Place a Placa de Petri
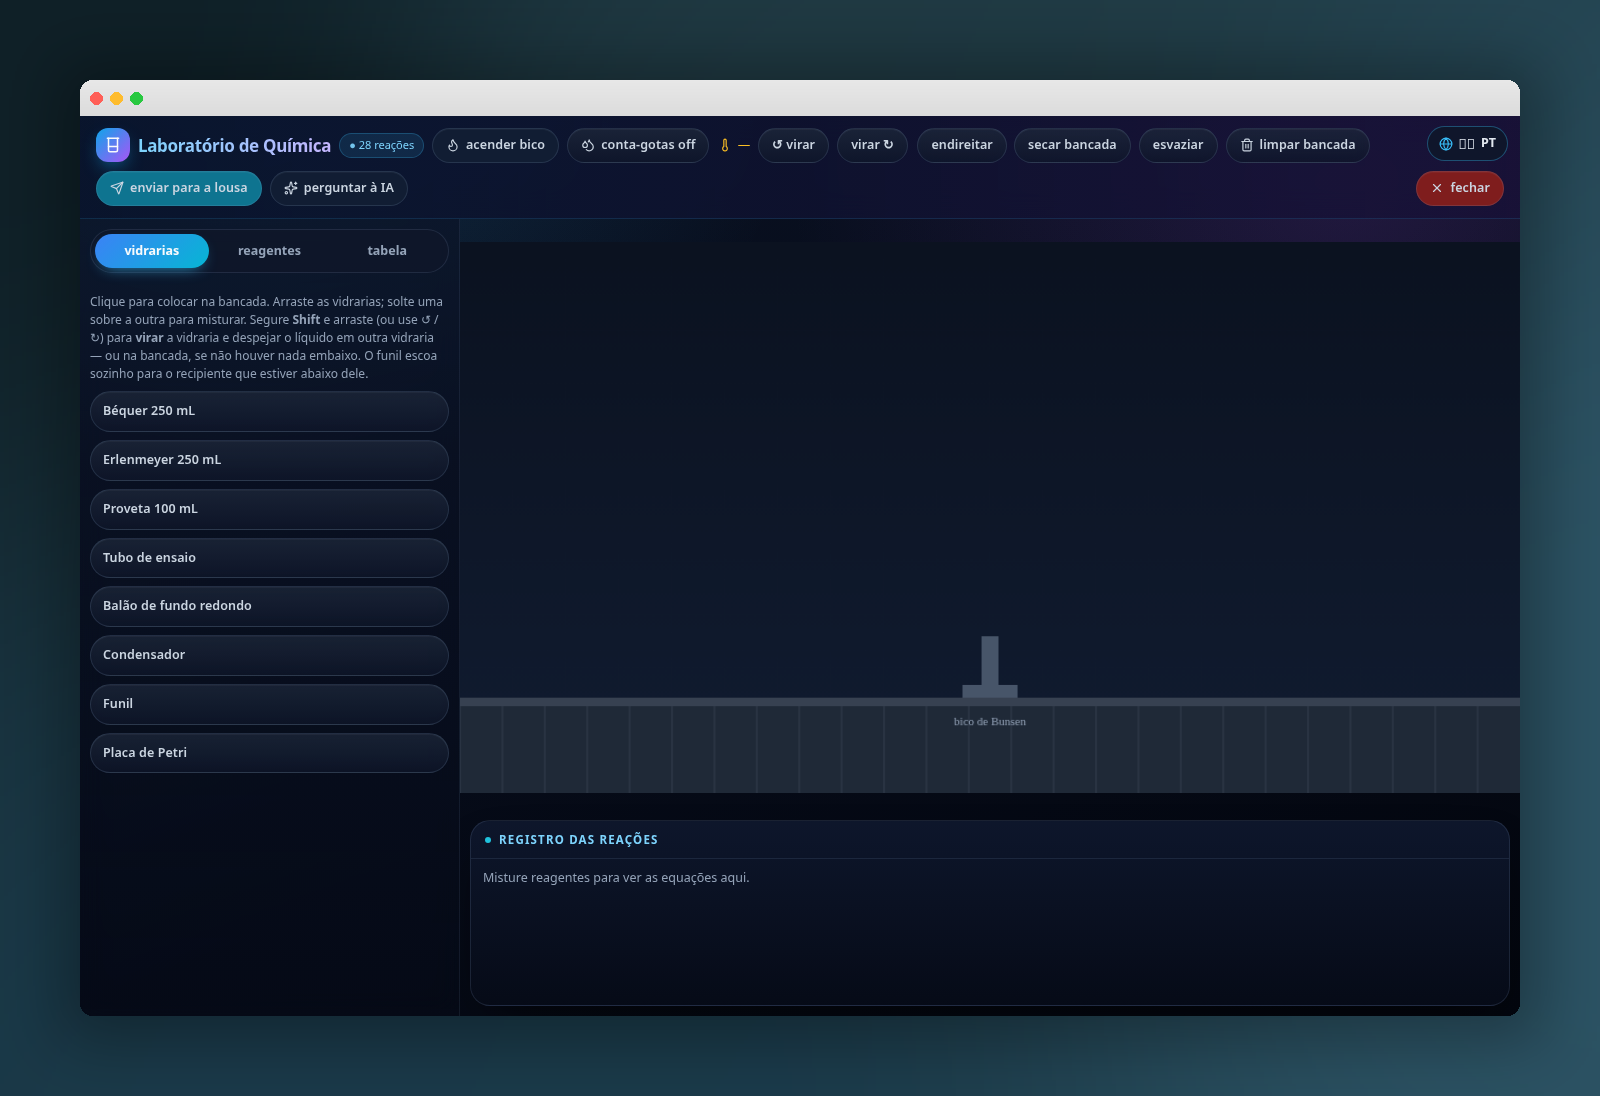This screenshot has width=1600, height=1096. [x=269, y=753]
